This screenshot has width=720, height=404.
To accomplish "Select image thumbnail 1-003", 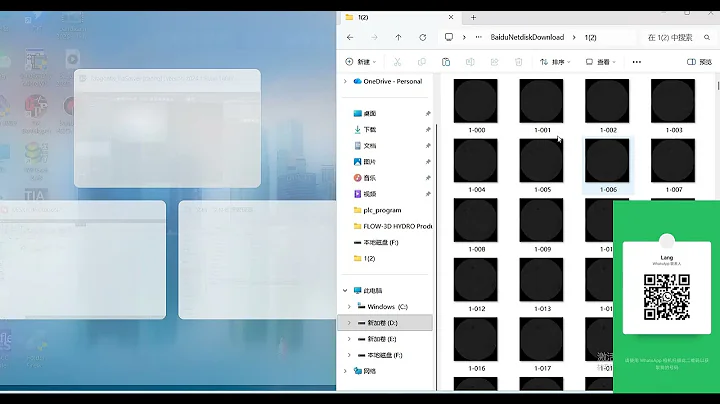I will (673, 101).
